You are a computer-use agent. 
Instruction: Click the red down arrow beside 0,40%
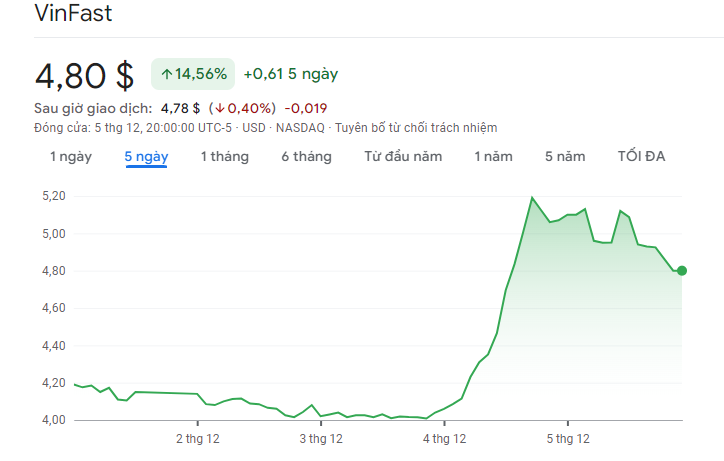point(220,109)
